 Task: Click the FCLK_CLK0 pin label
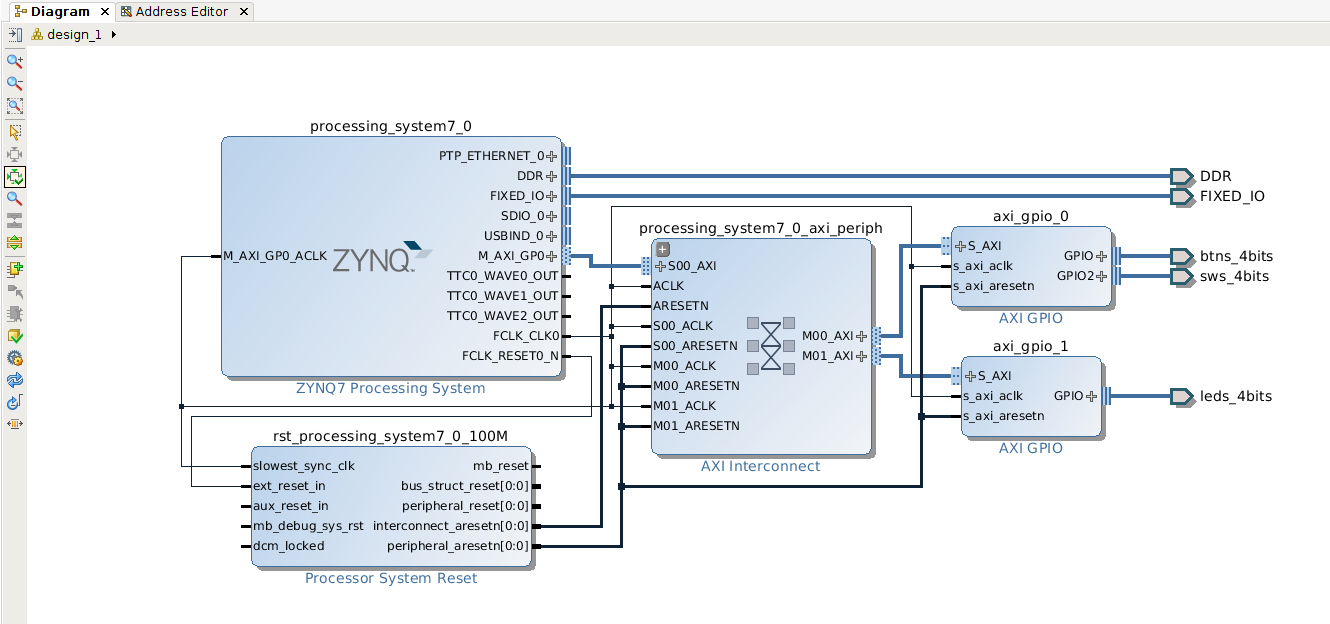coord(526,336)
